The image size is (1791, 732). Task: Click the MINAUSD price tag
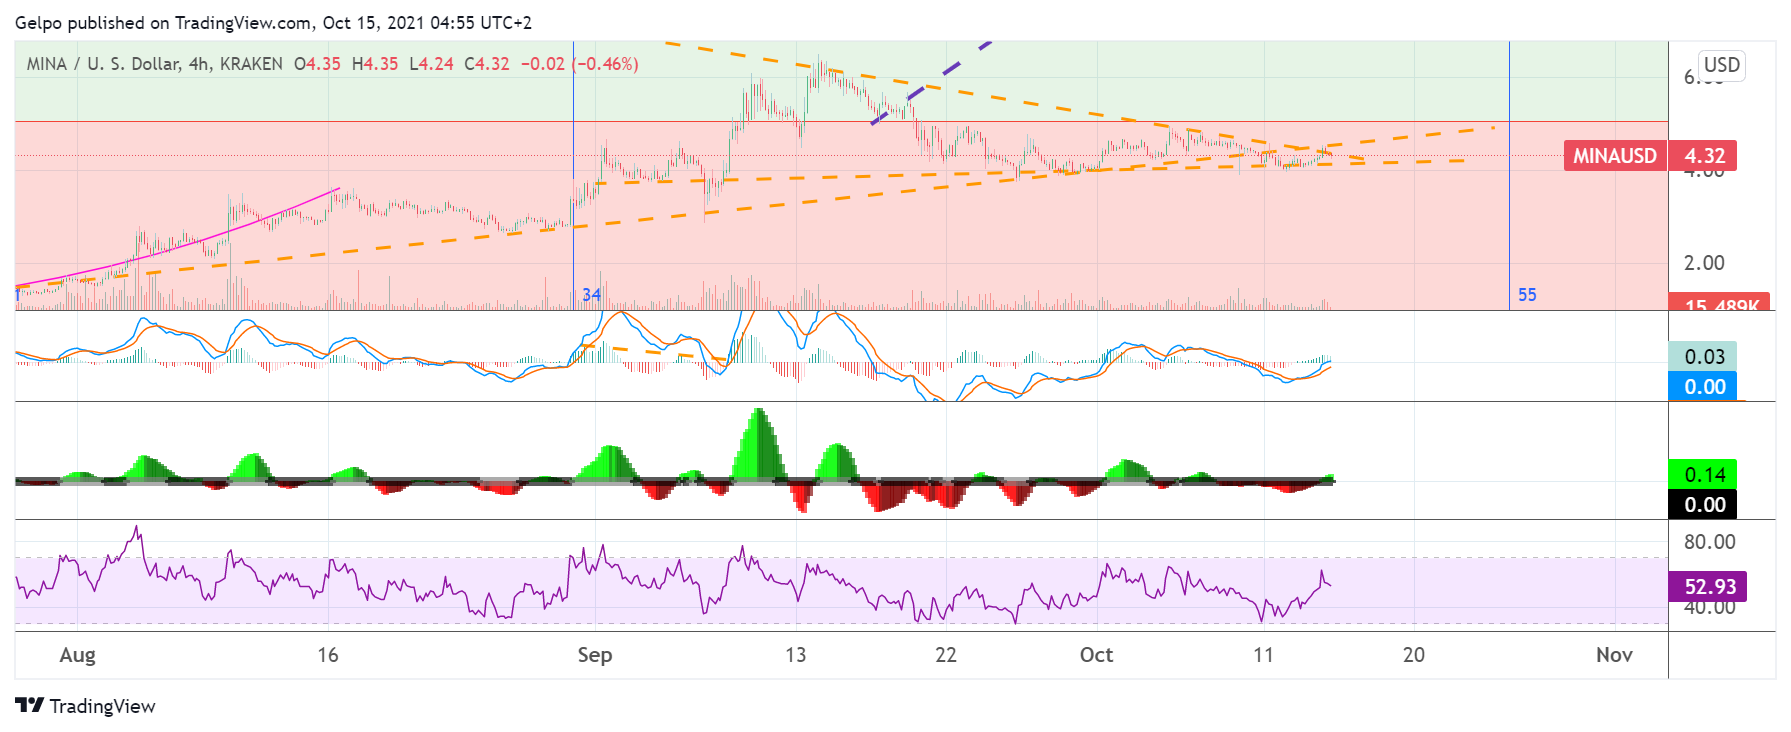coord(1615,156)
